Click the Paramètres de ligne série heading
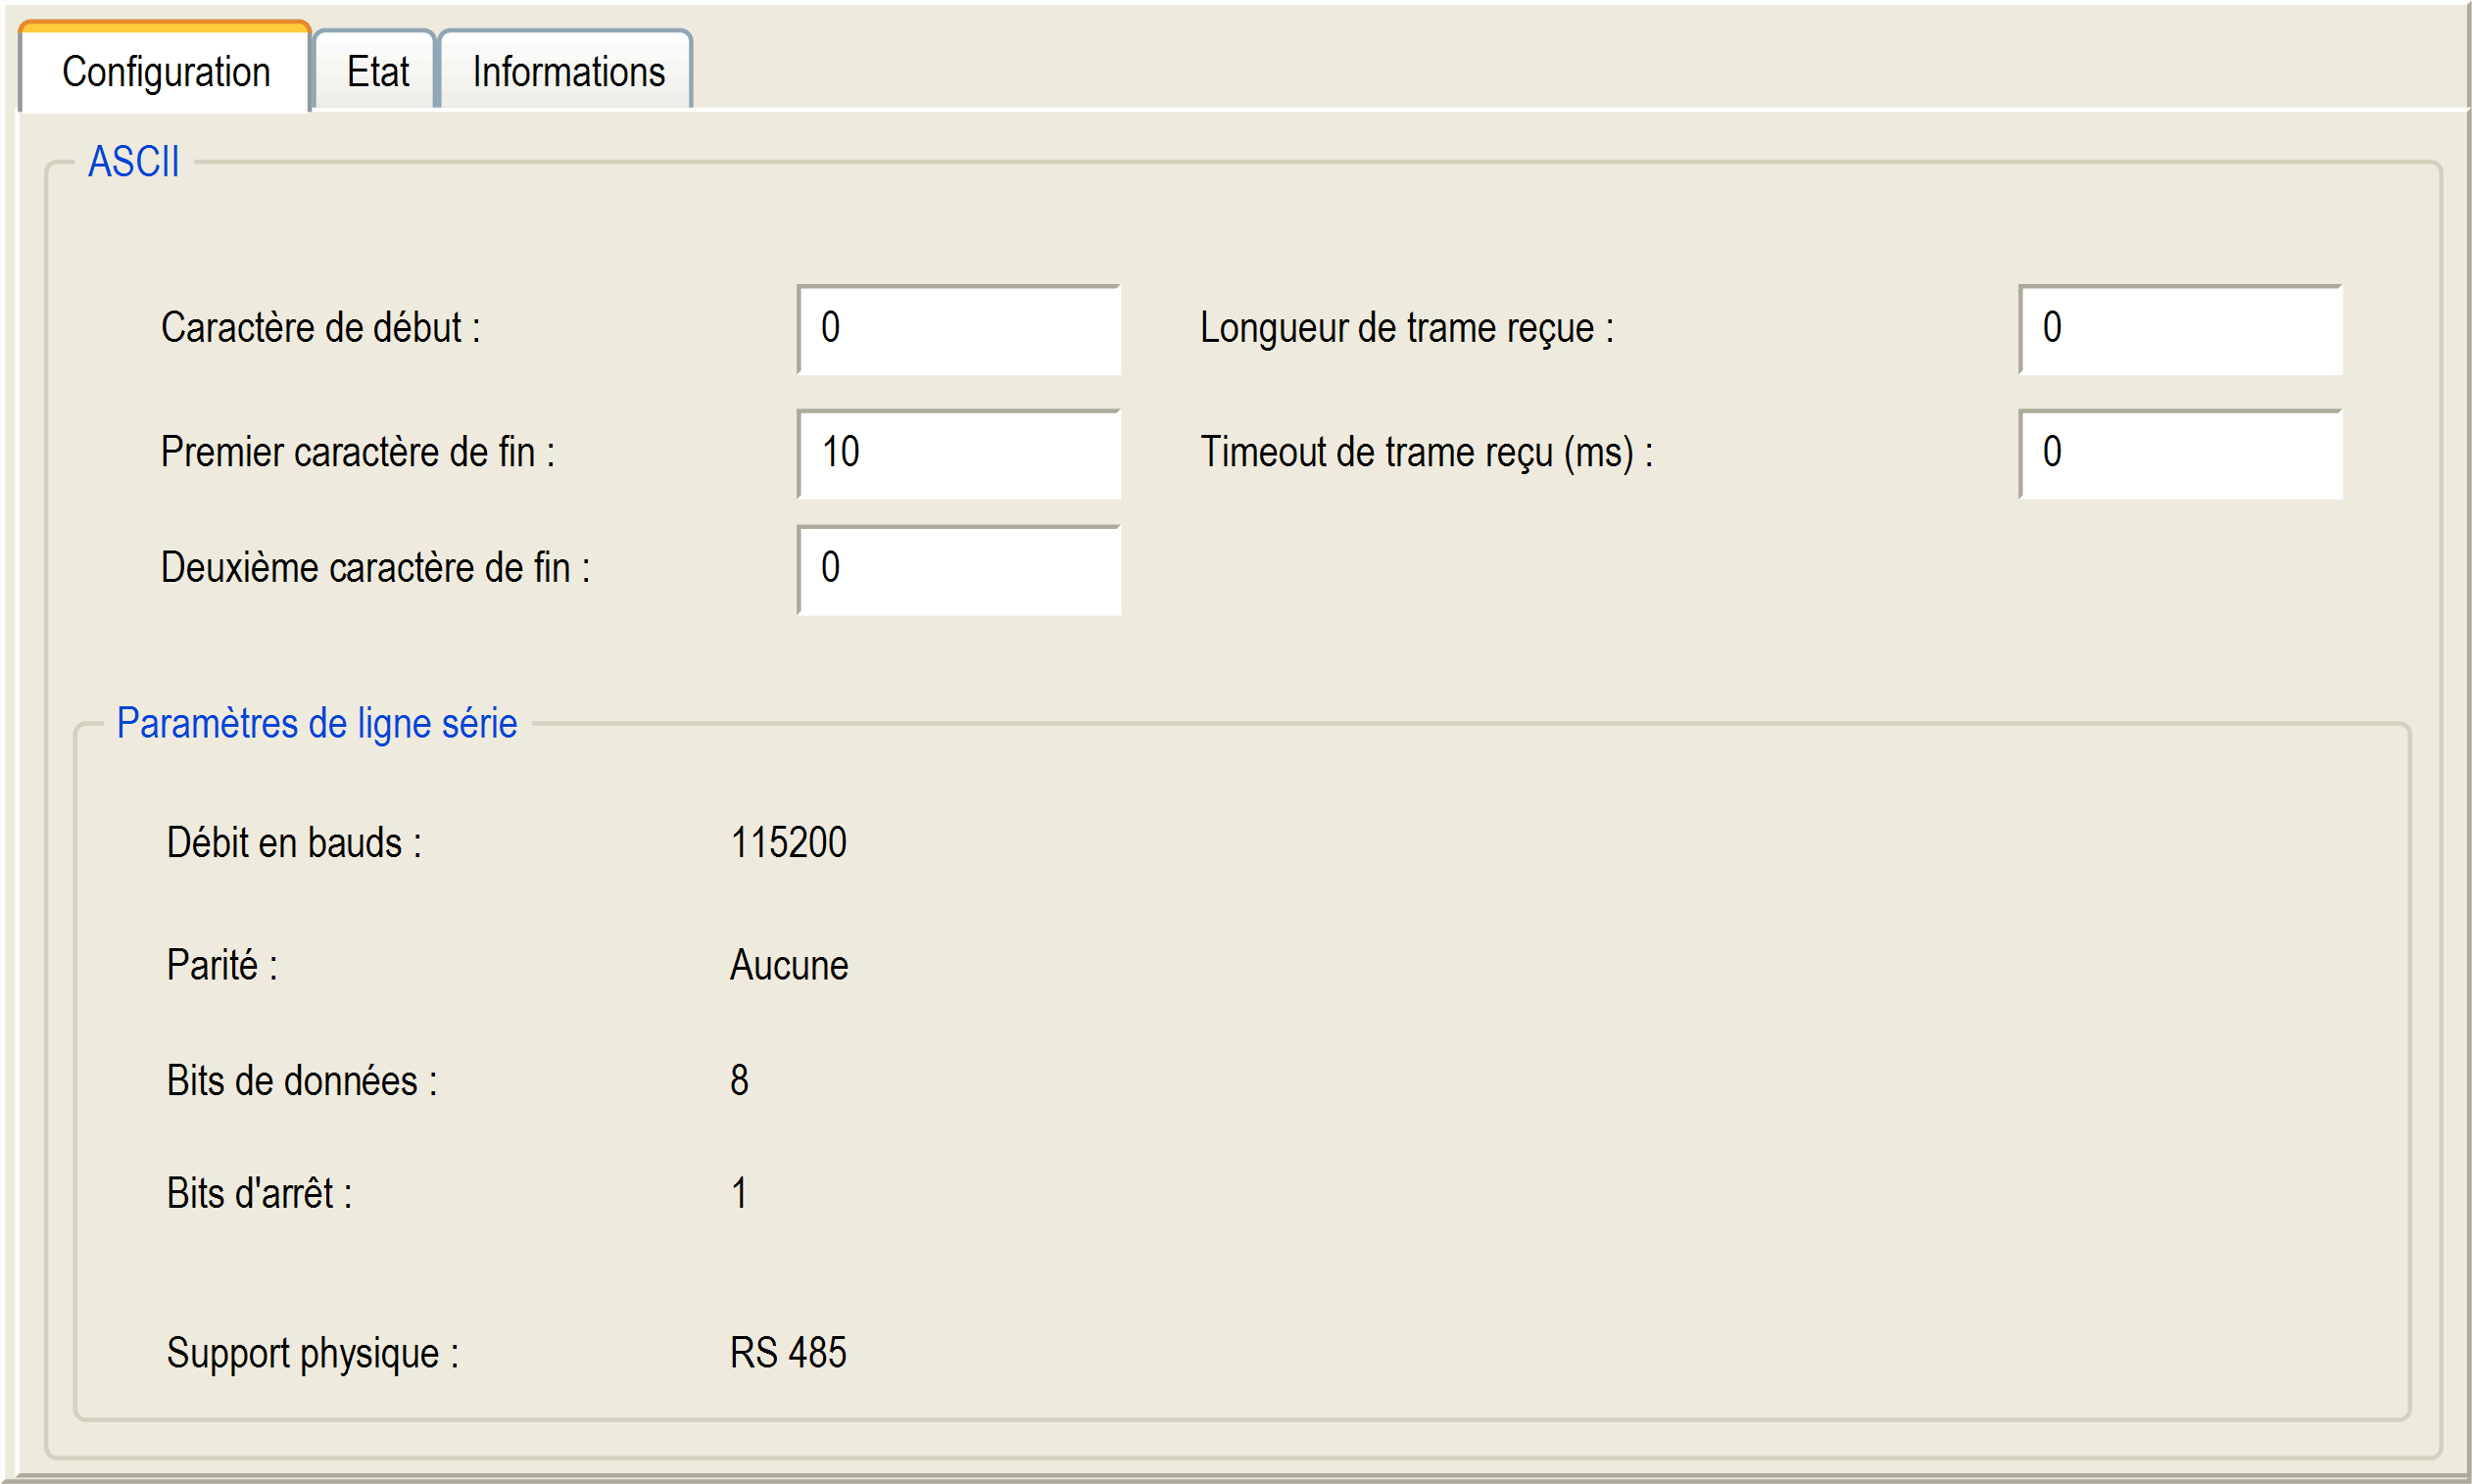 (x=317, y=724)
